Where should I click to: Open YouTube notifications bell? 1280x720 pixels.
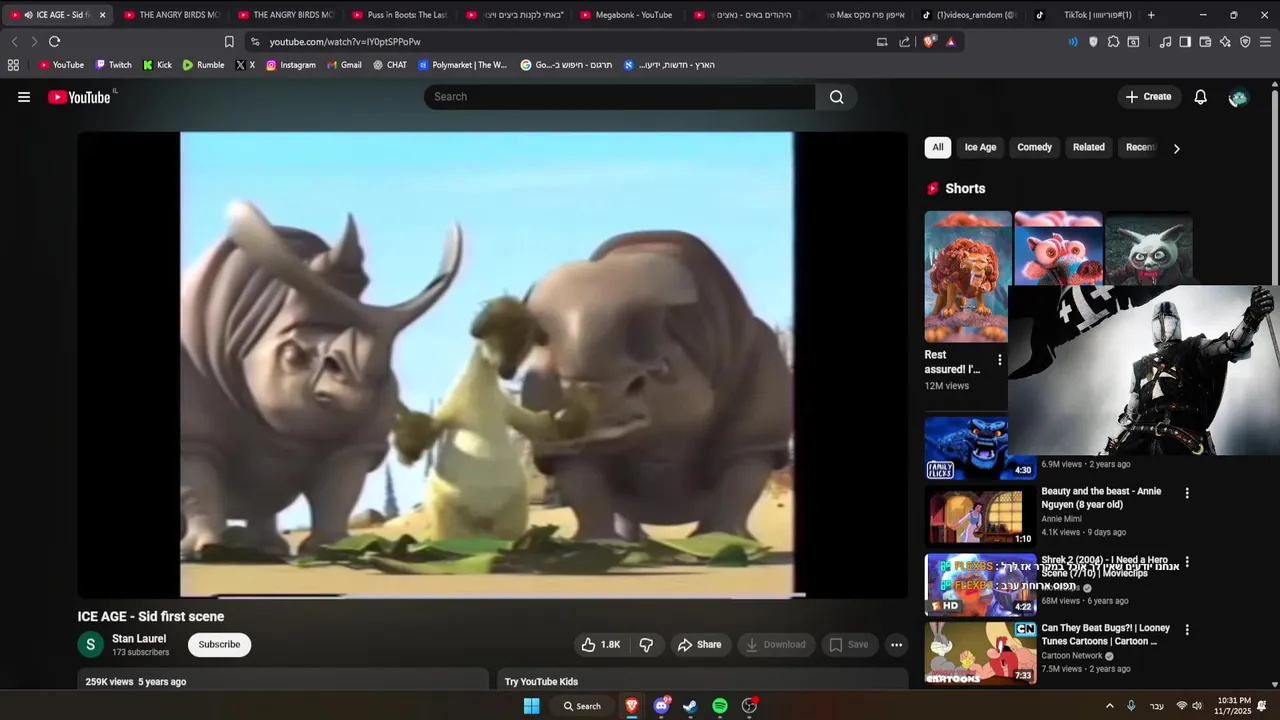coord(1201,97)
